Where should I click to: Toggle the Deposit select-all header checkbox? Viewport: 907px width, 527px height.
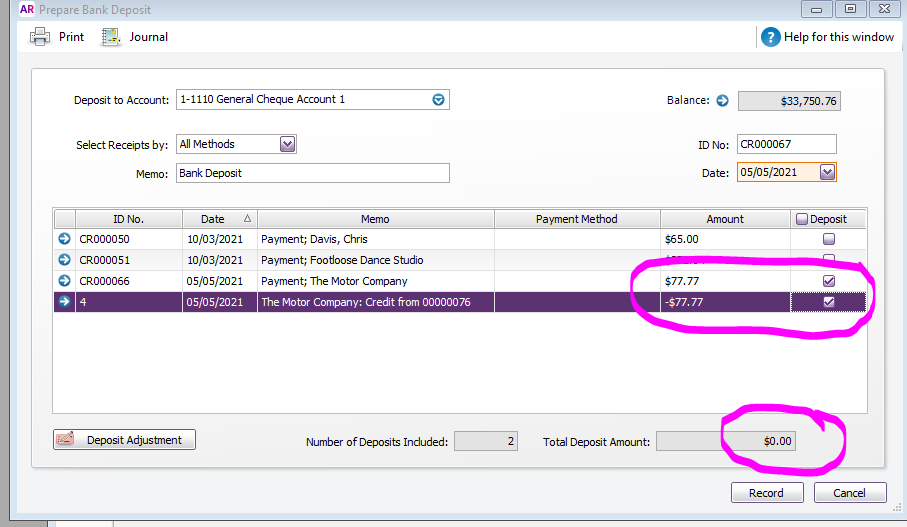tap(801, 219)
